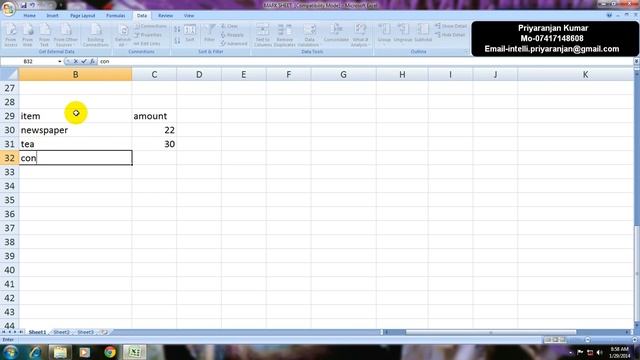Viewport: 640px width, 360px height.
Task: Open From Other Sources menu
Action: coord(65,35)
